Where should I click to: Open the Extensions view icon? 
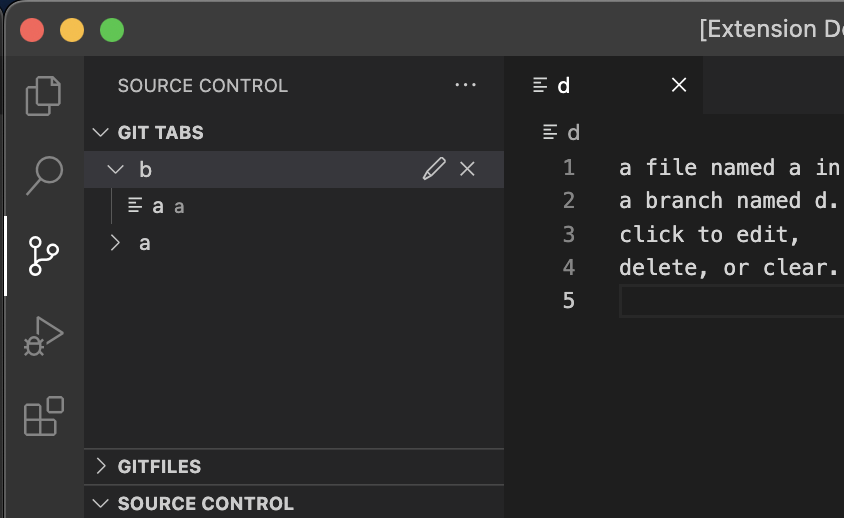(44, 416)
